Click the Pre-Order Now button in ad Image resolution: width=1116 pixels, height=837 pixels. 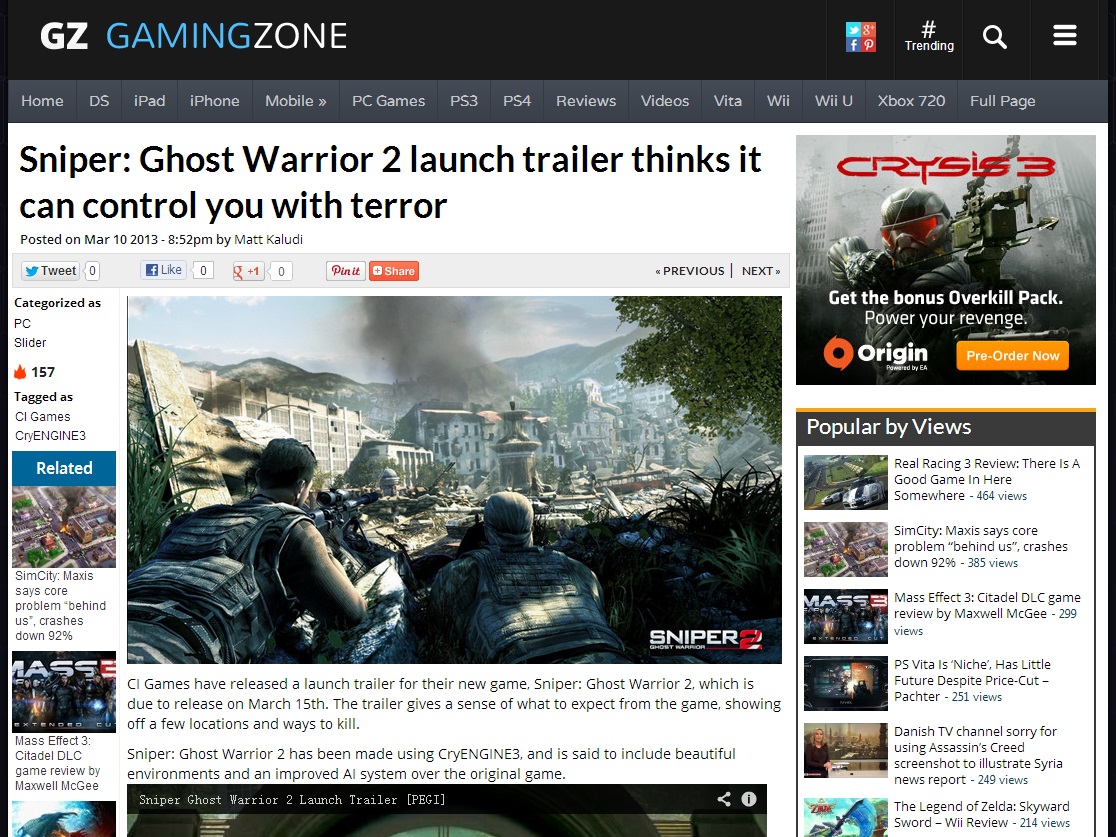[x=1012, y=356]
